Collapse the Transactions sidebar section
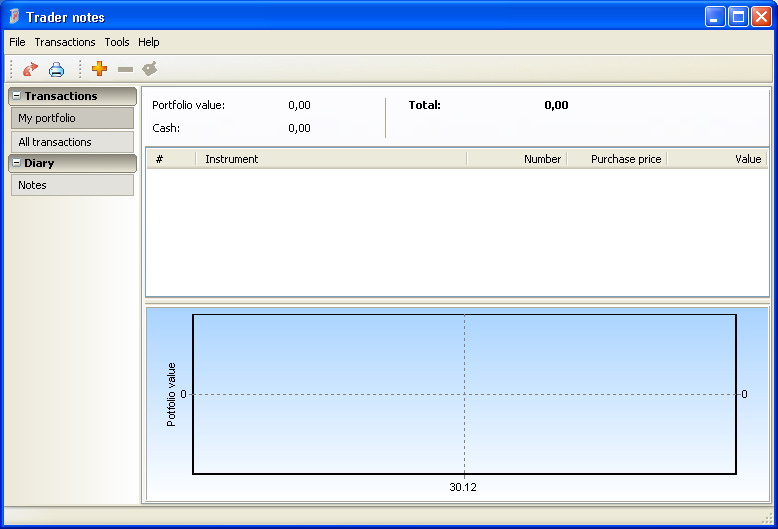 pyautogui.click(x=16, y=96)
